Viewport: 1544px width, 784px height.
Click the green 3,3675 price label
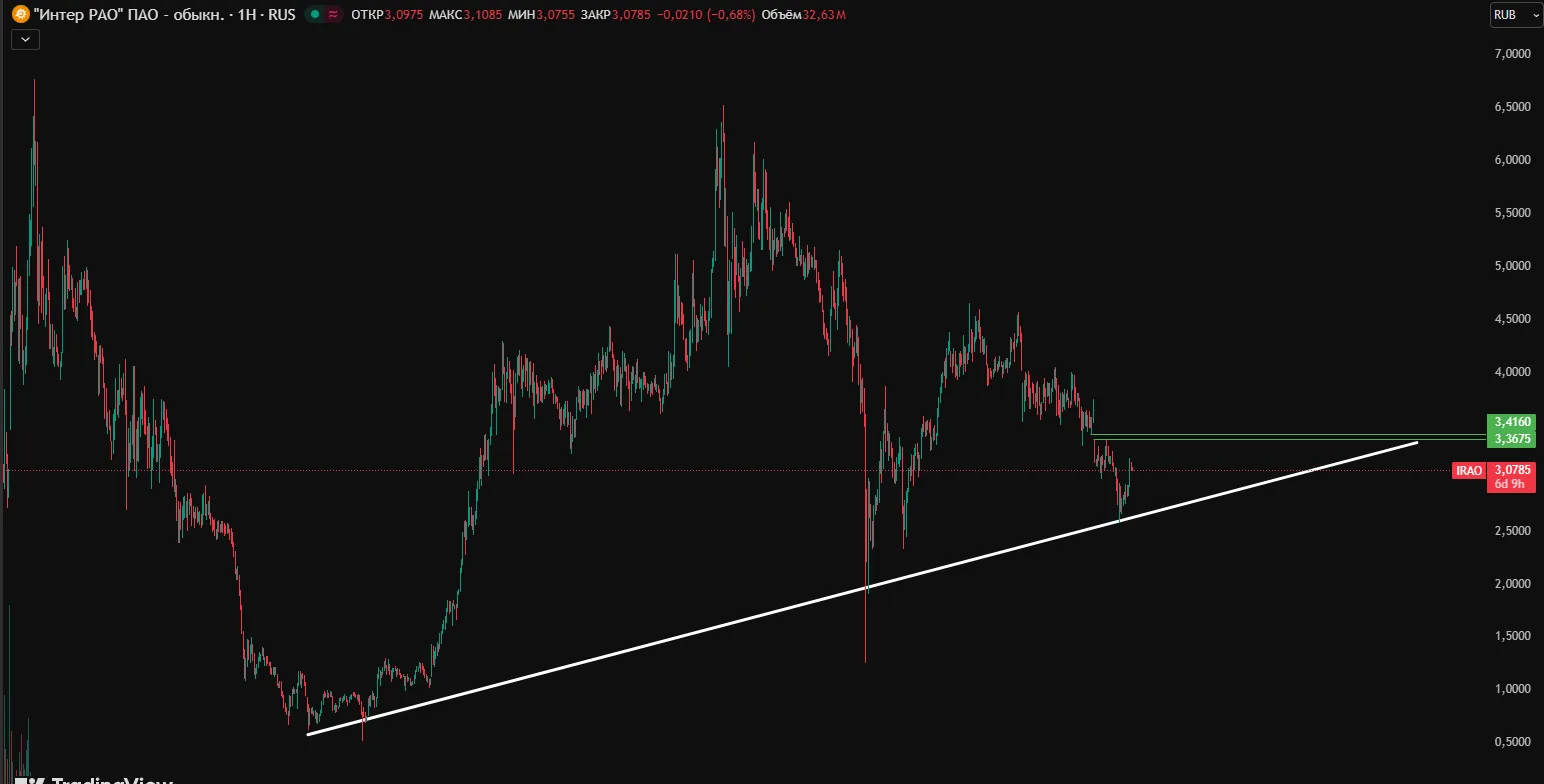click(x=1510, y=440)
